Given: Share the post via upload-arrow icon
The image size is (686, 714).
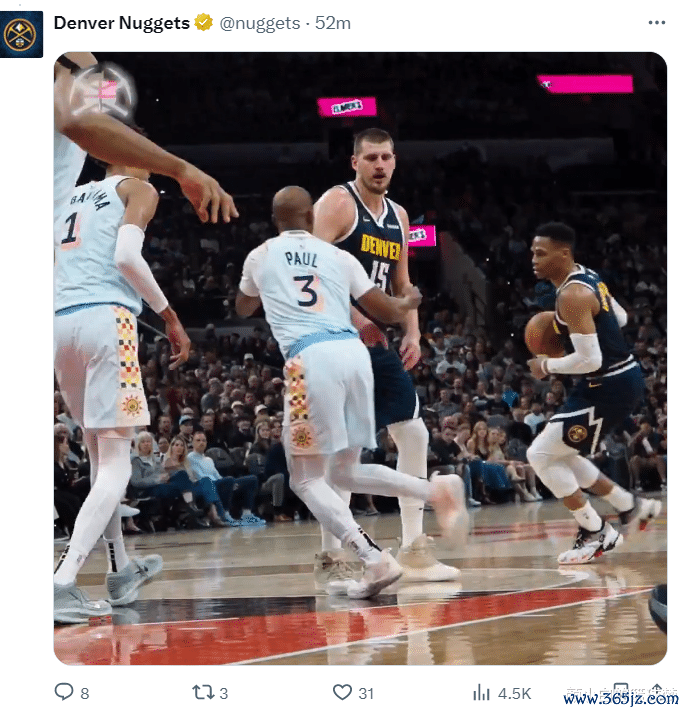Looking at the screenshot, I should coord(656,688).
